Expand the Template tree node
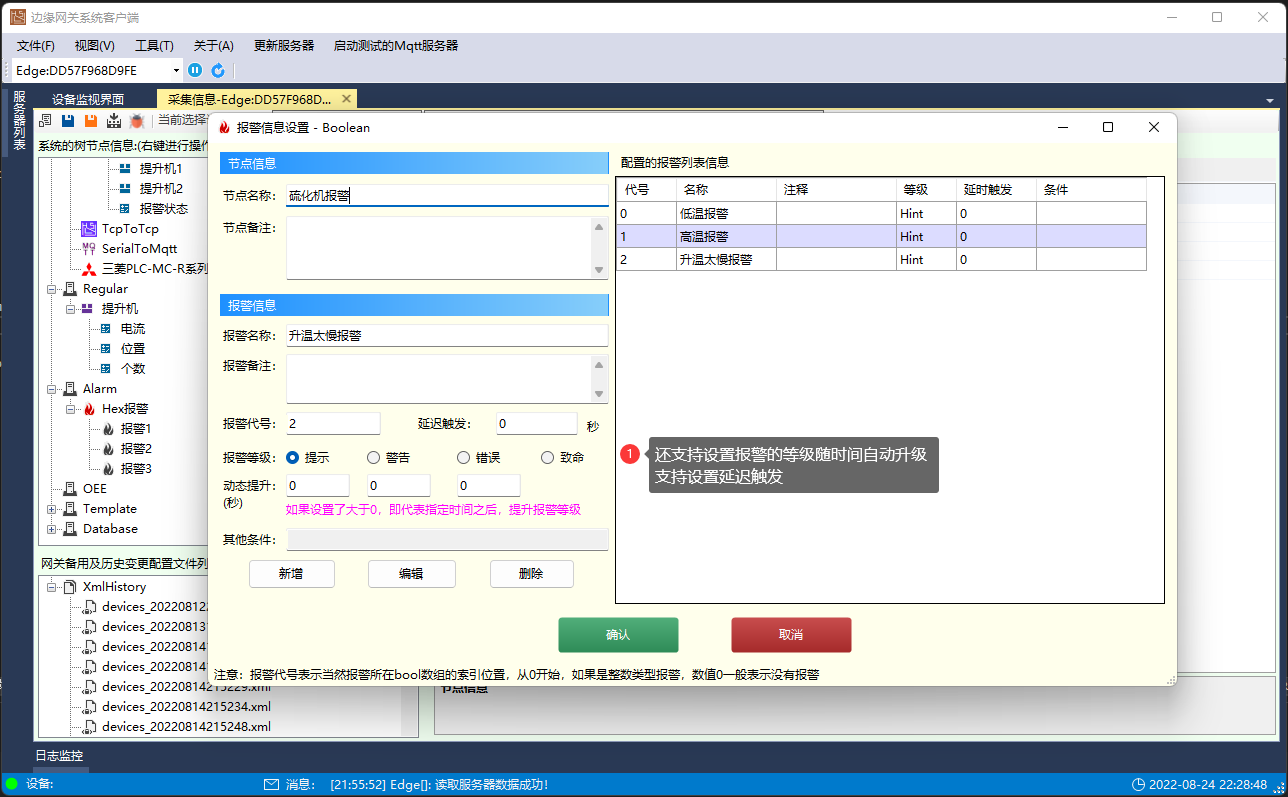This screenshot has height=797, width=1288. (x=52, y=509)
